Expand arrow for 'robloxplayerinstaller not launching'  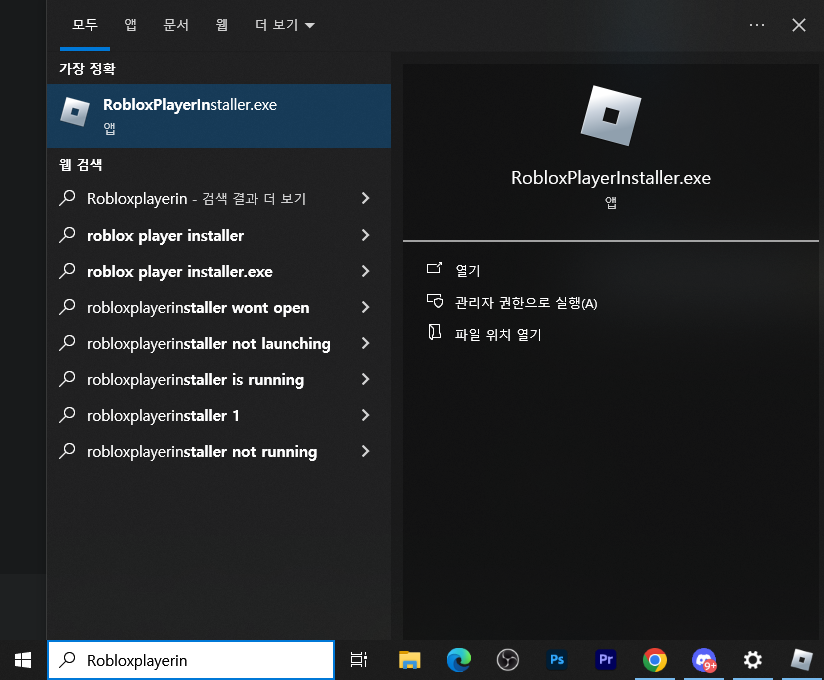coord(366,343)
